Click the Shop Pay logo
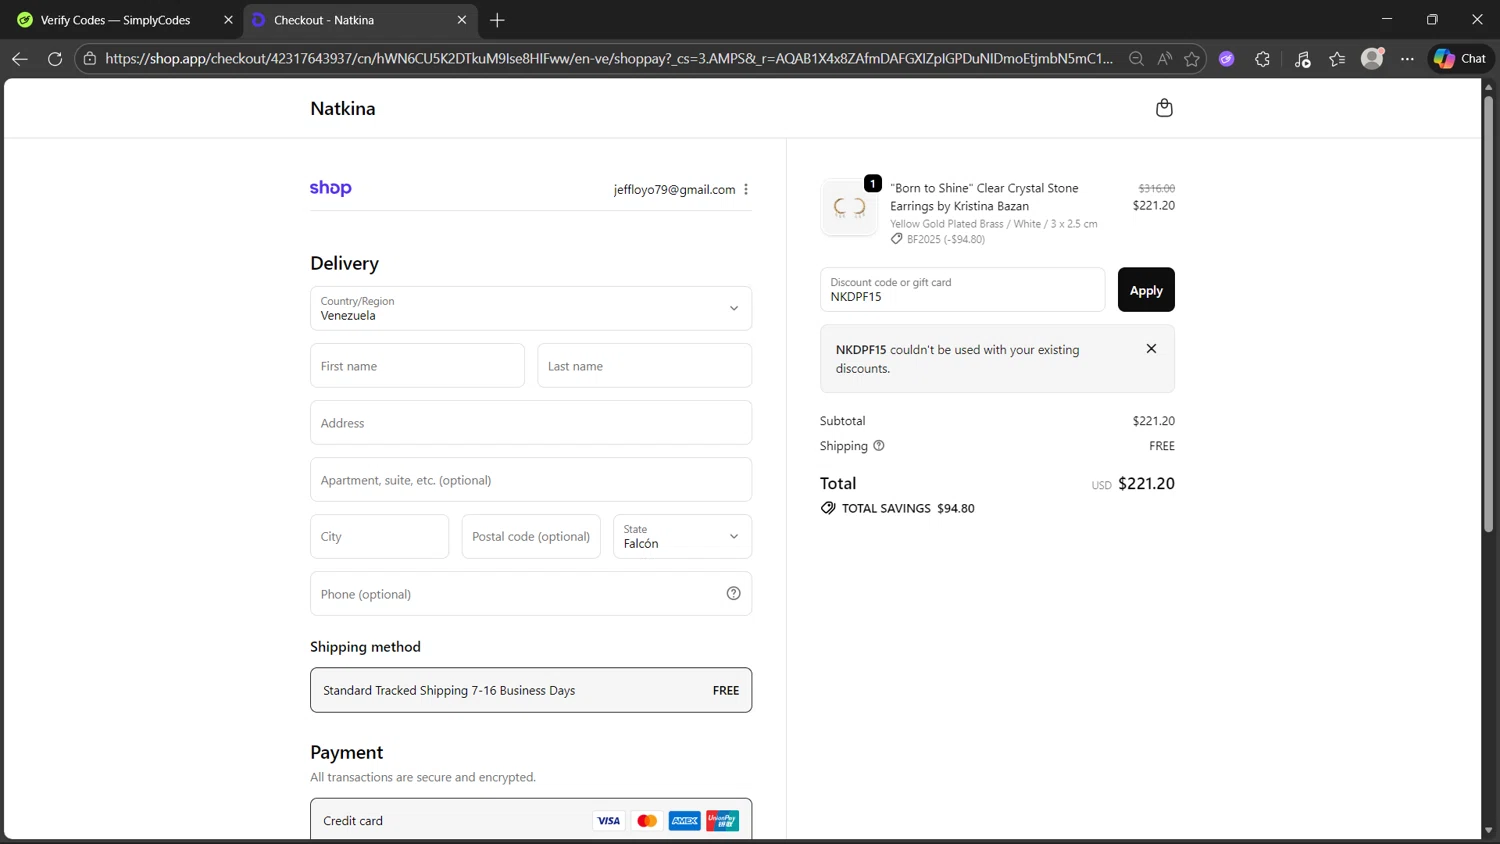 [331, 188]
